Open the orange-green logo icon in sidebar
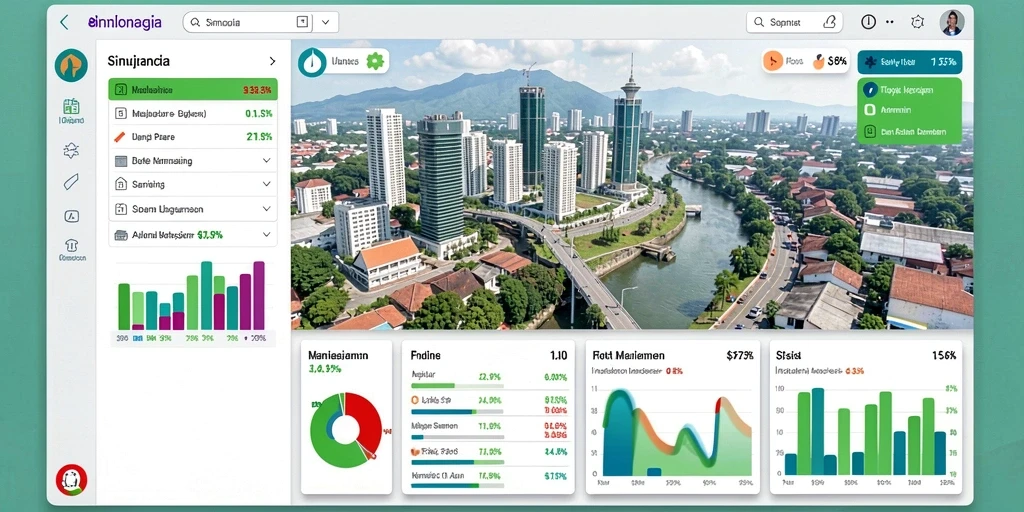 pyautogui.click(x=71, y=65)
